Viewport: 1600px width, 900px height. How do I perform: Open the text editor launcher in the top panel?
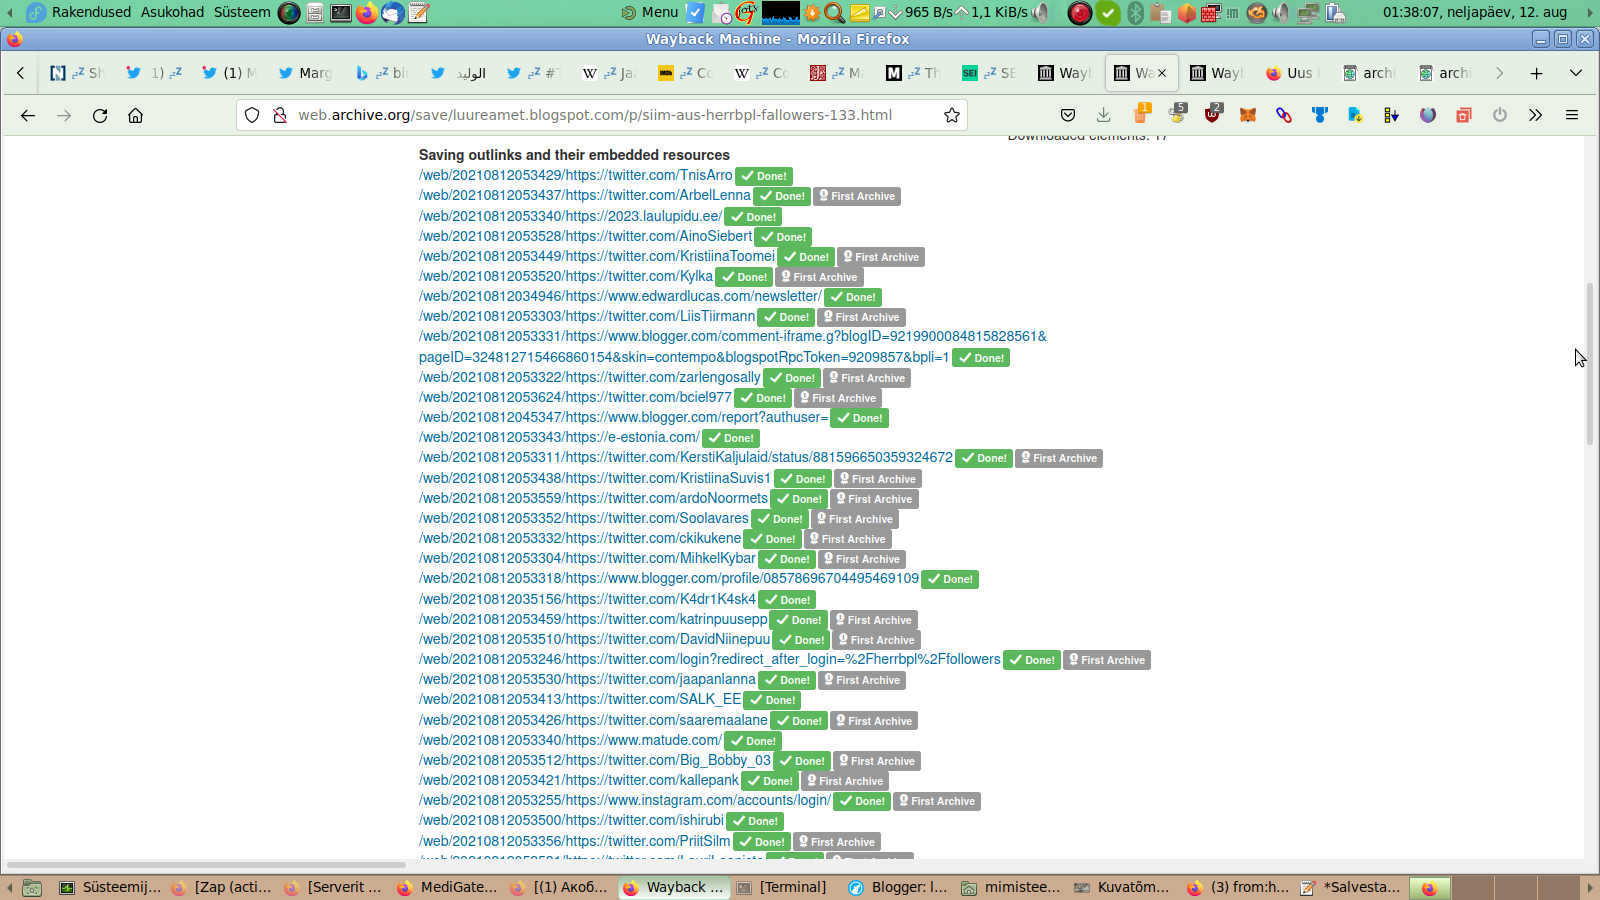pyautogui.click(x=419, y=13)
